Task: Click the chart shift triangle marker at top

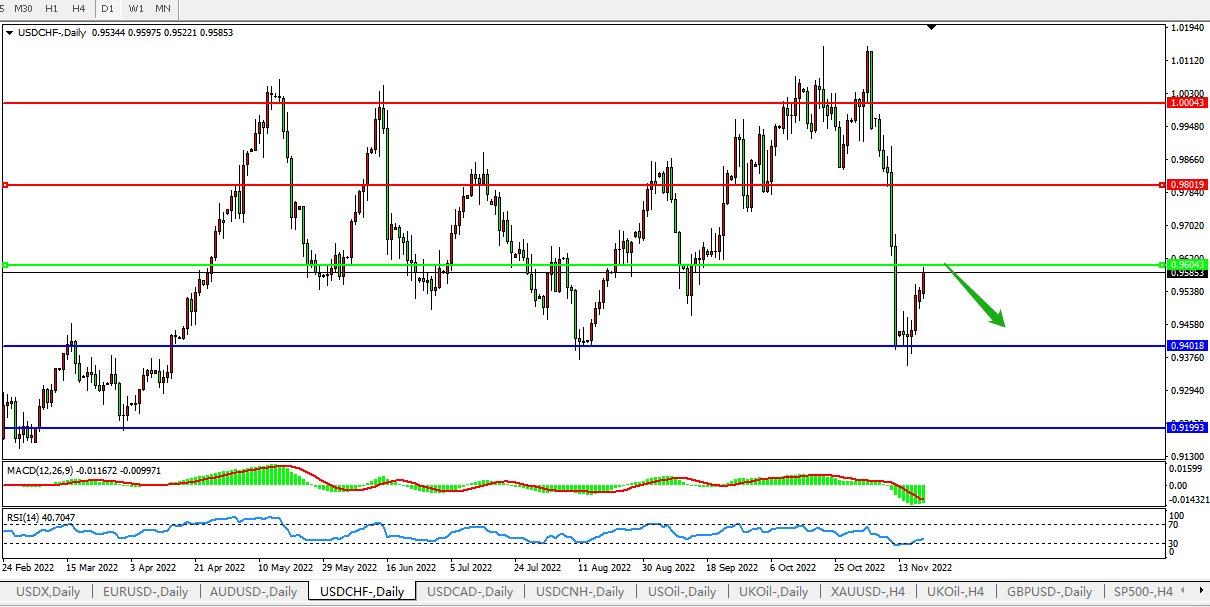Action: coord(932,28)
